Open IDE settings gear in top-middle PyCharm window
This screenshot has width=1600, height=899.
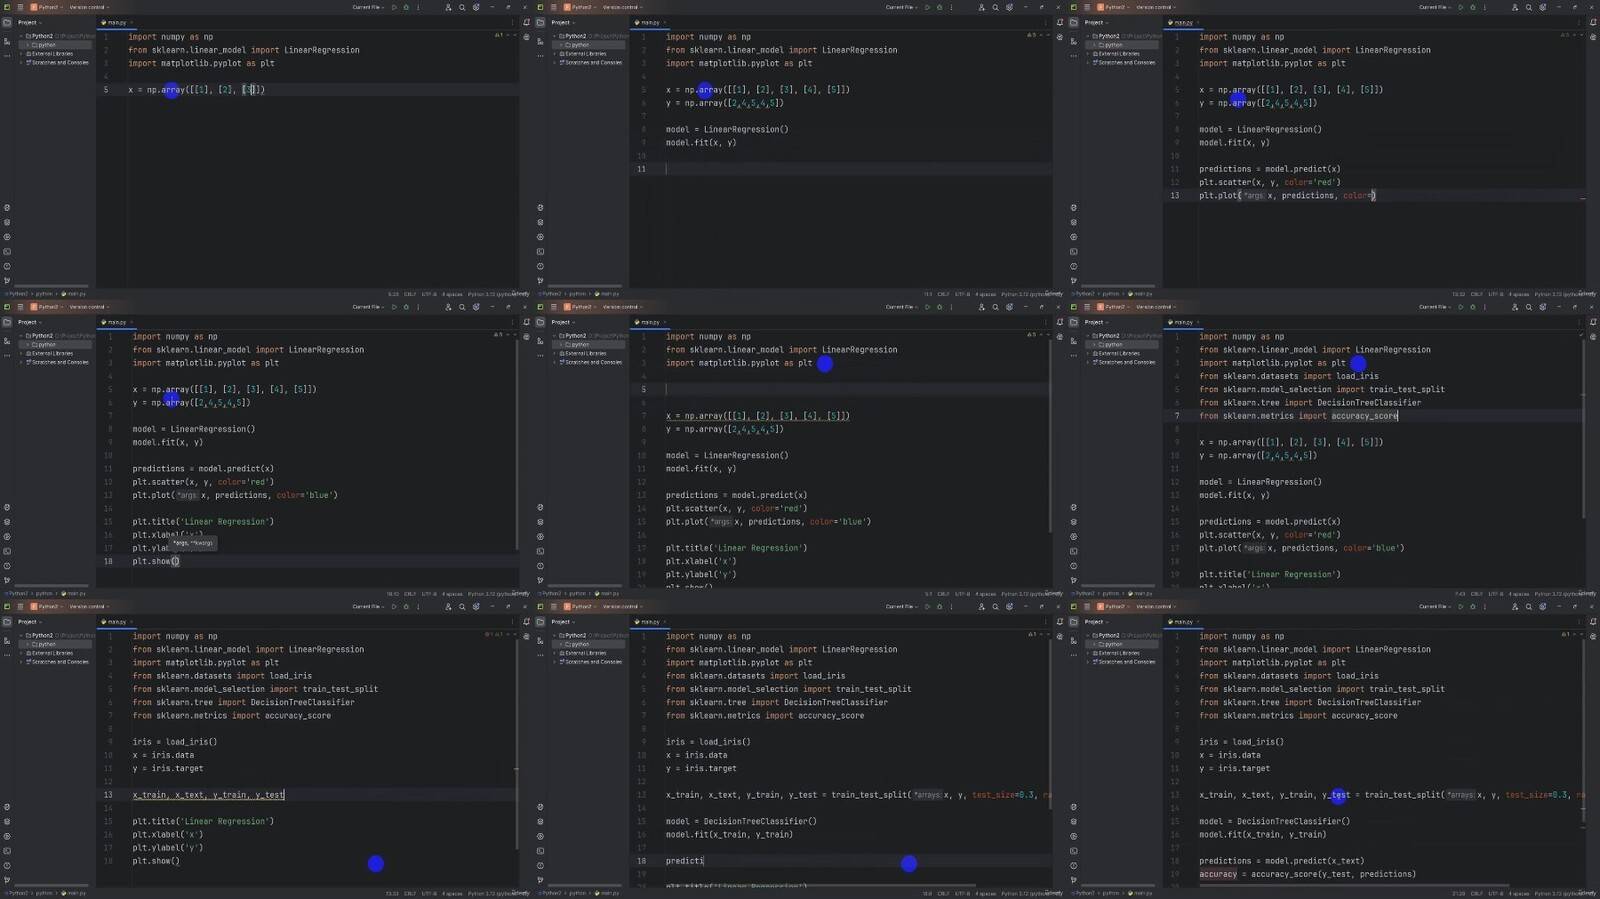click(1009, 7)
